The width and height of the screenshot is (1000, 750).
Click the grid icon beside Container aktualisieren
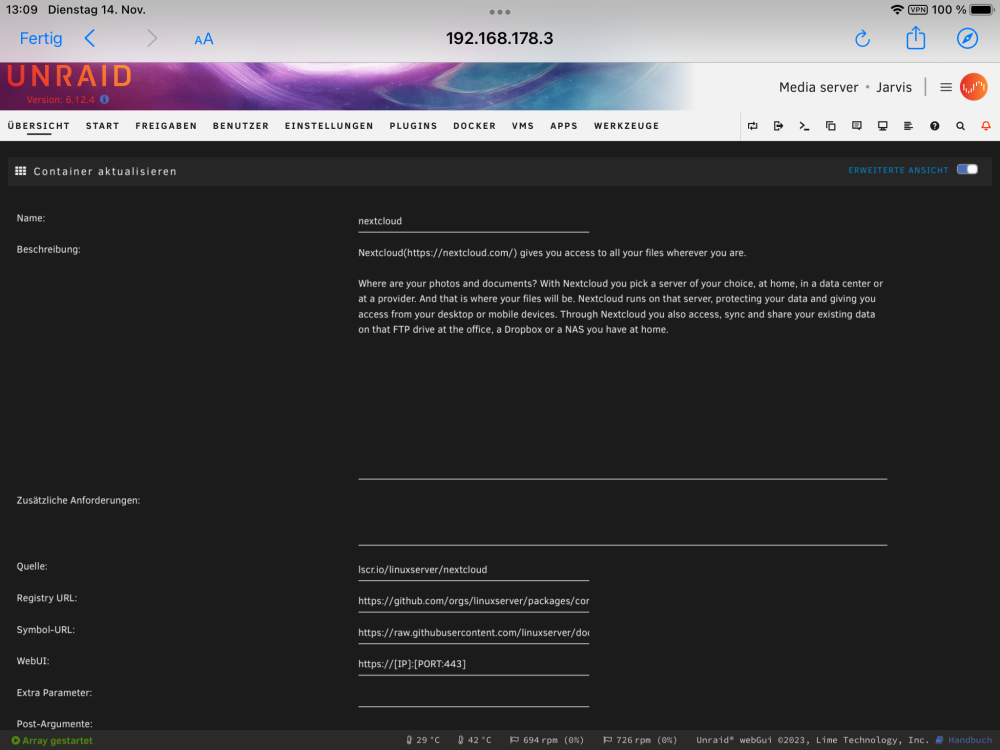pyautogui.click(x=20, y=171)
